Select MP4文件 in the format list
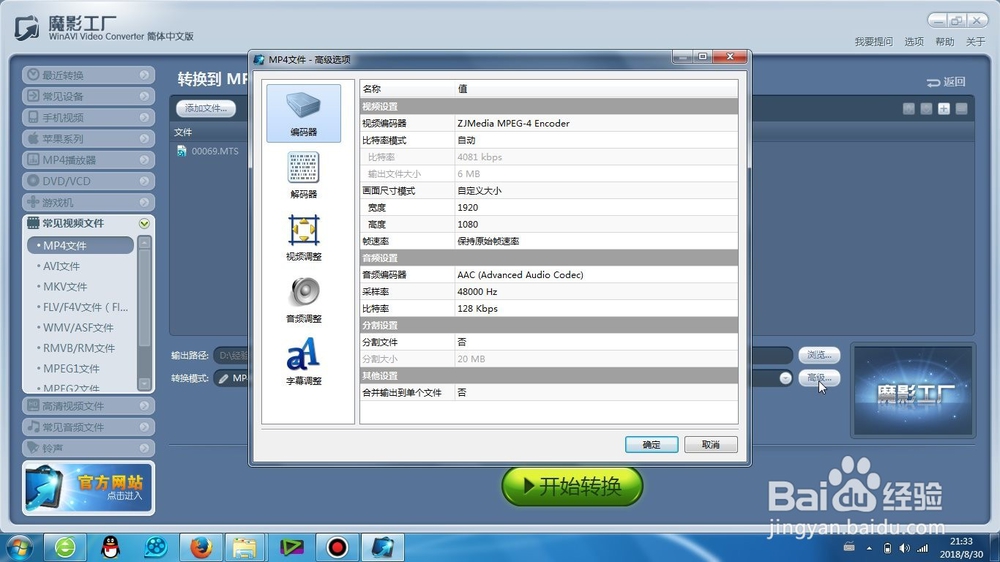Image resolution: width=1000 pixels, height=562 pixels. tap(80, 245)
